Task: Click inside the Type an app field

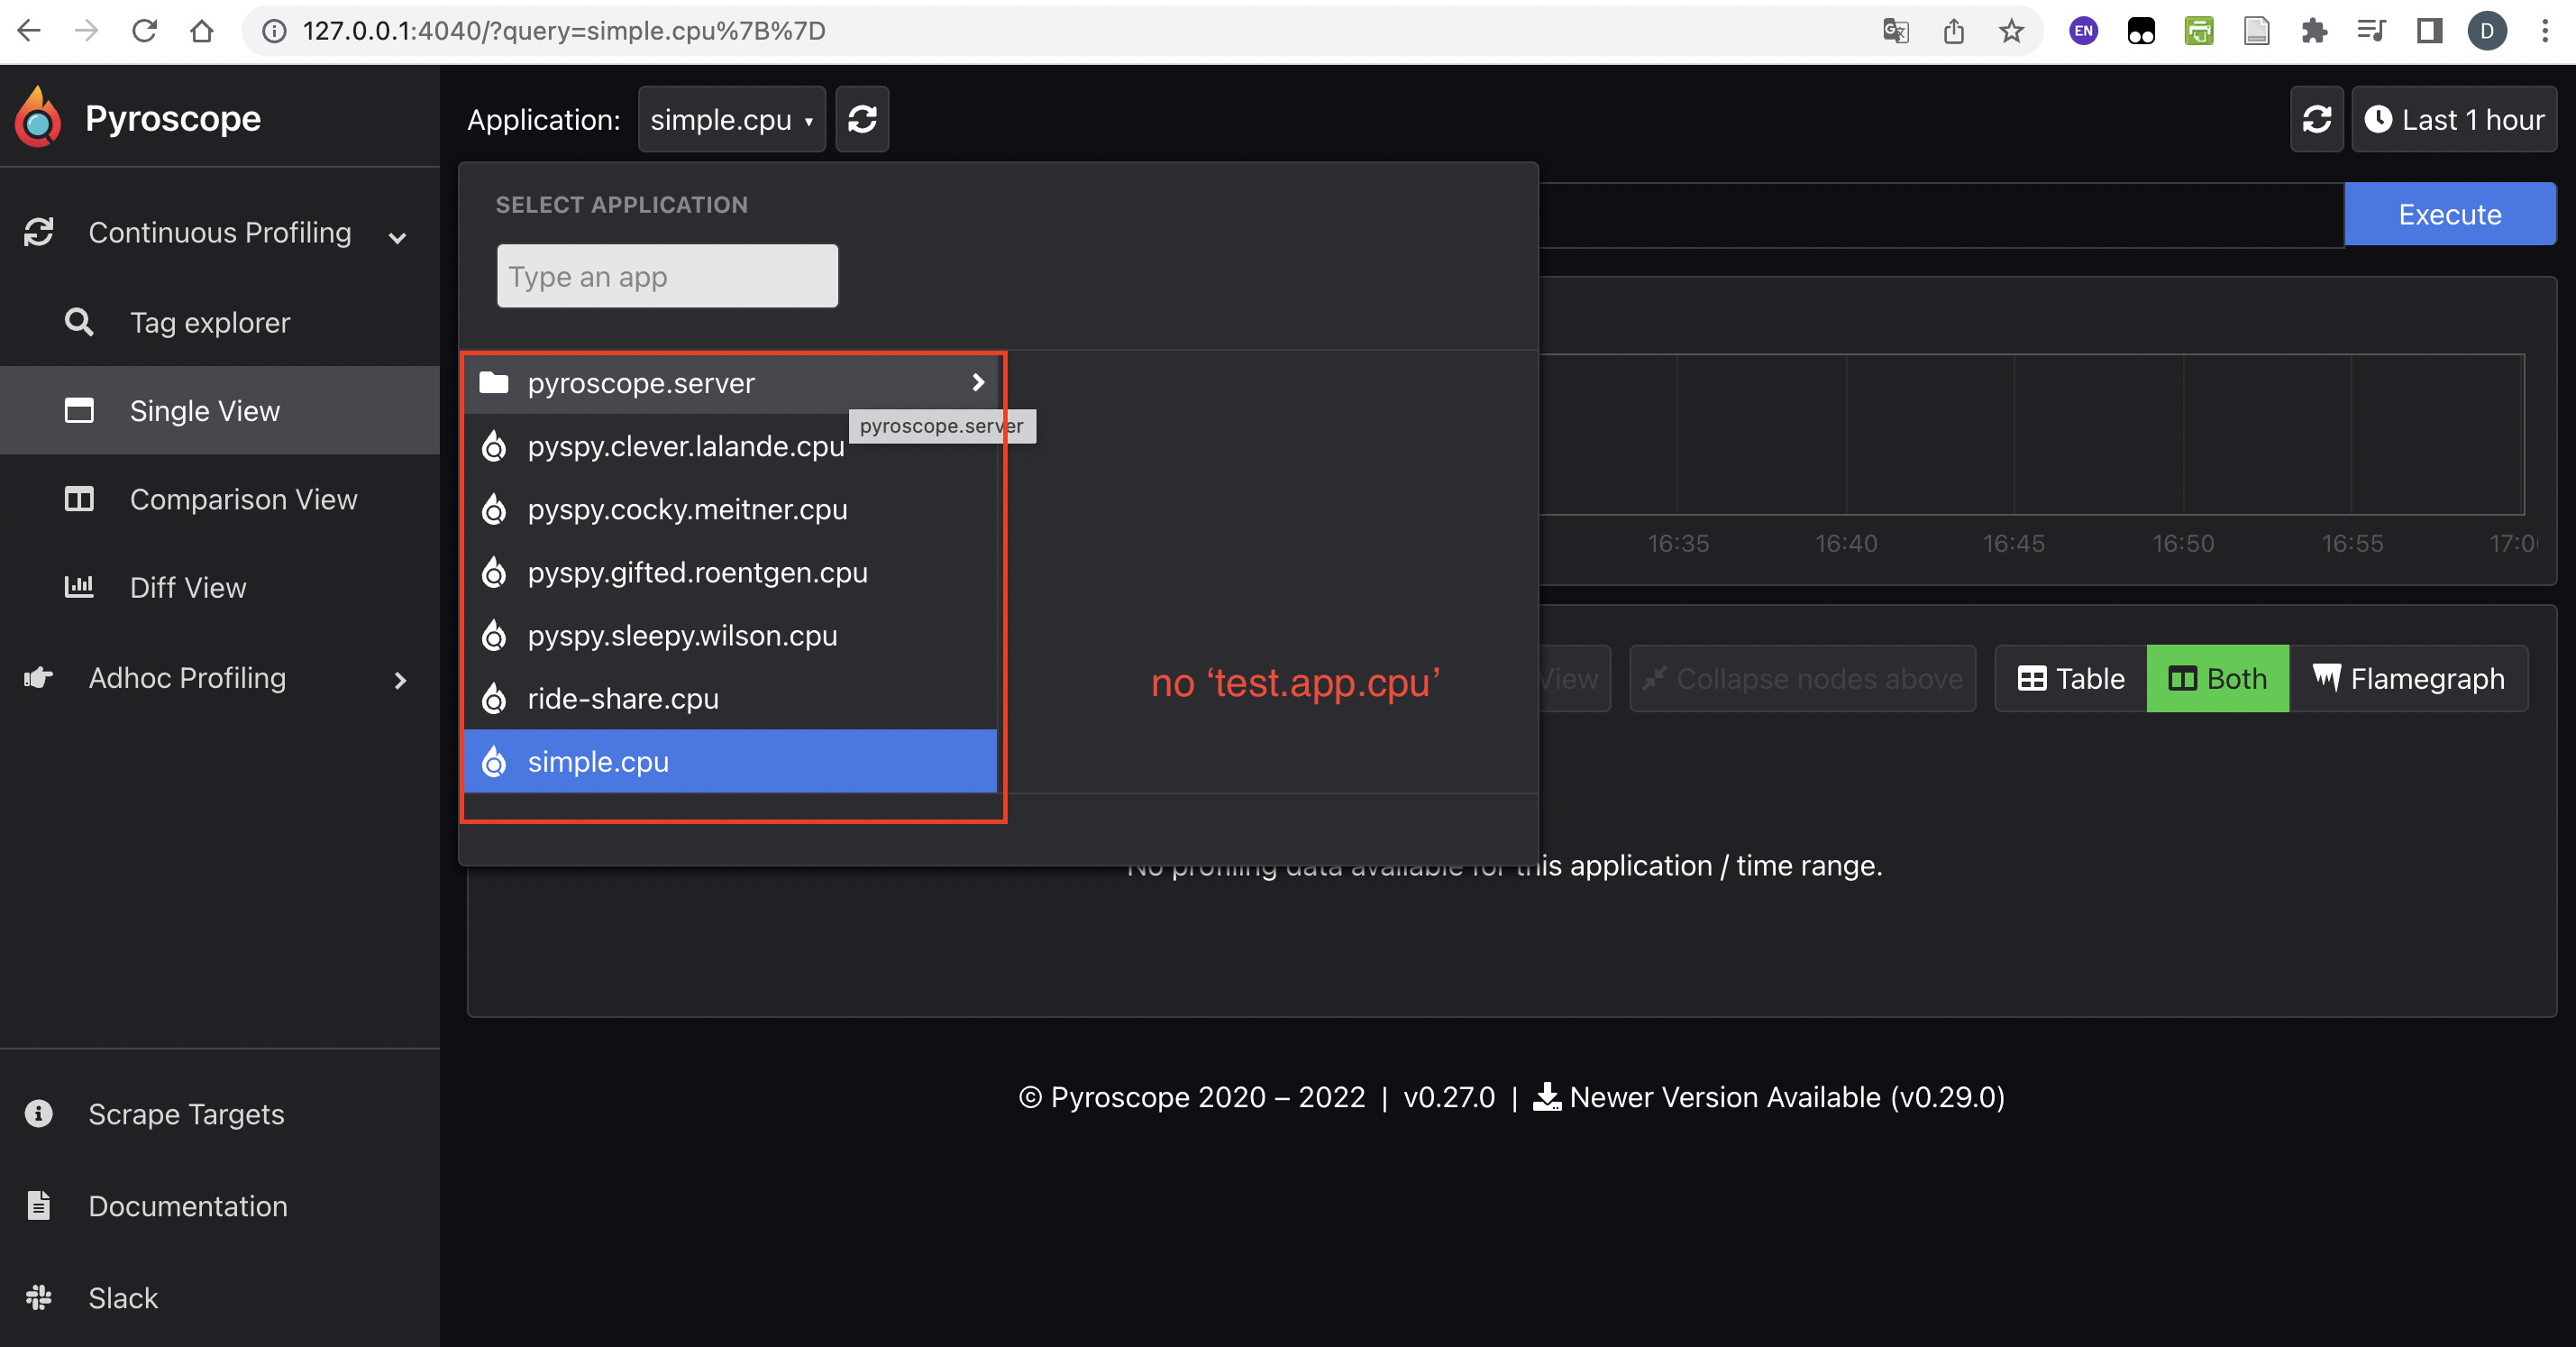Action: tap(666, 275)
